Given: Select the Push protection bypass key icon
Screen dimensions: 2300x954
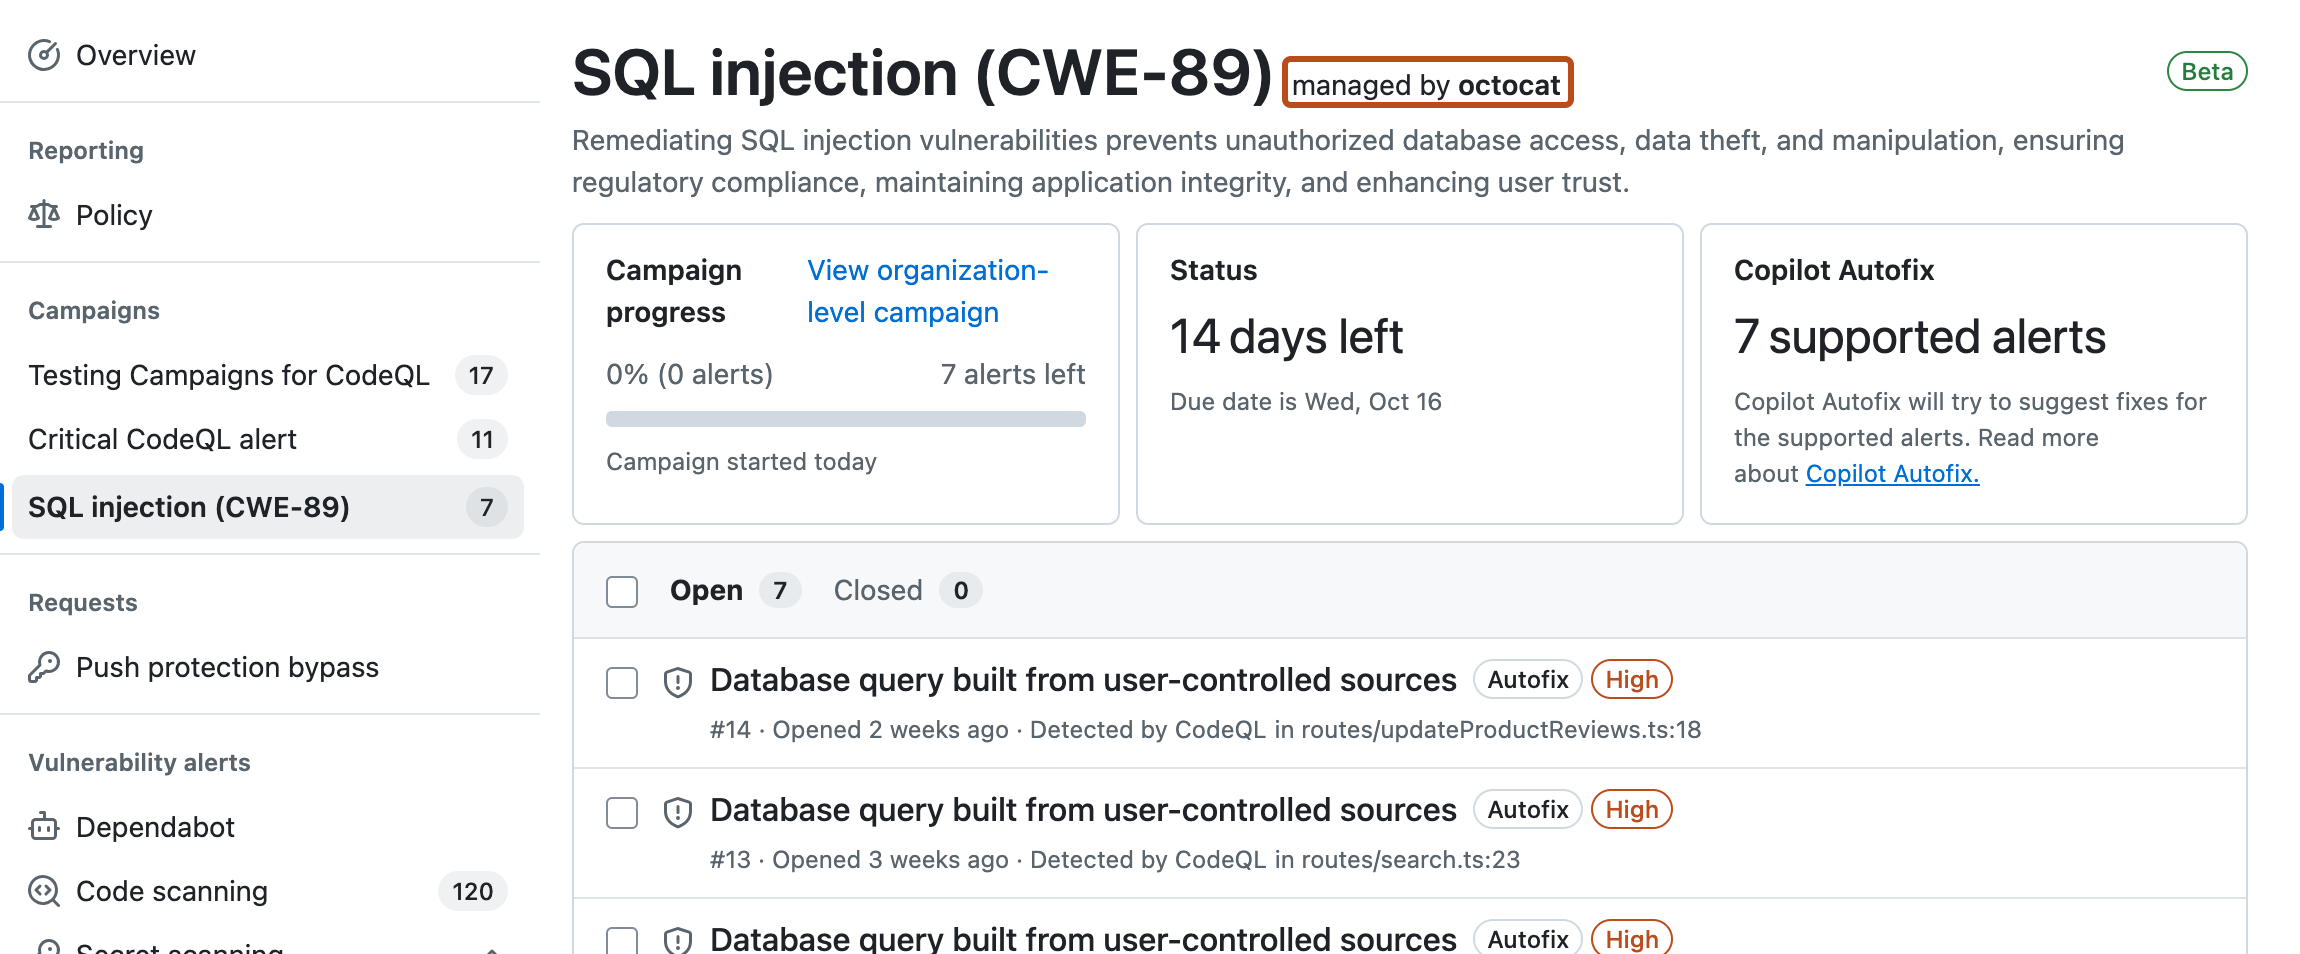Looking at the screenshot, I should 44,666.
